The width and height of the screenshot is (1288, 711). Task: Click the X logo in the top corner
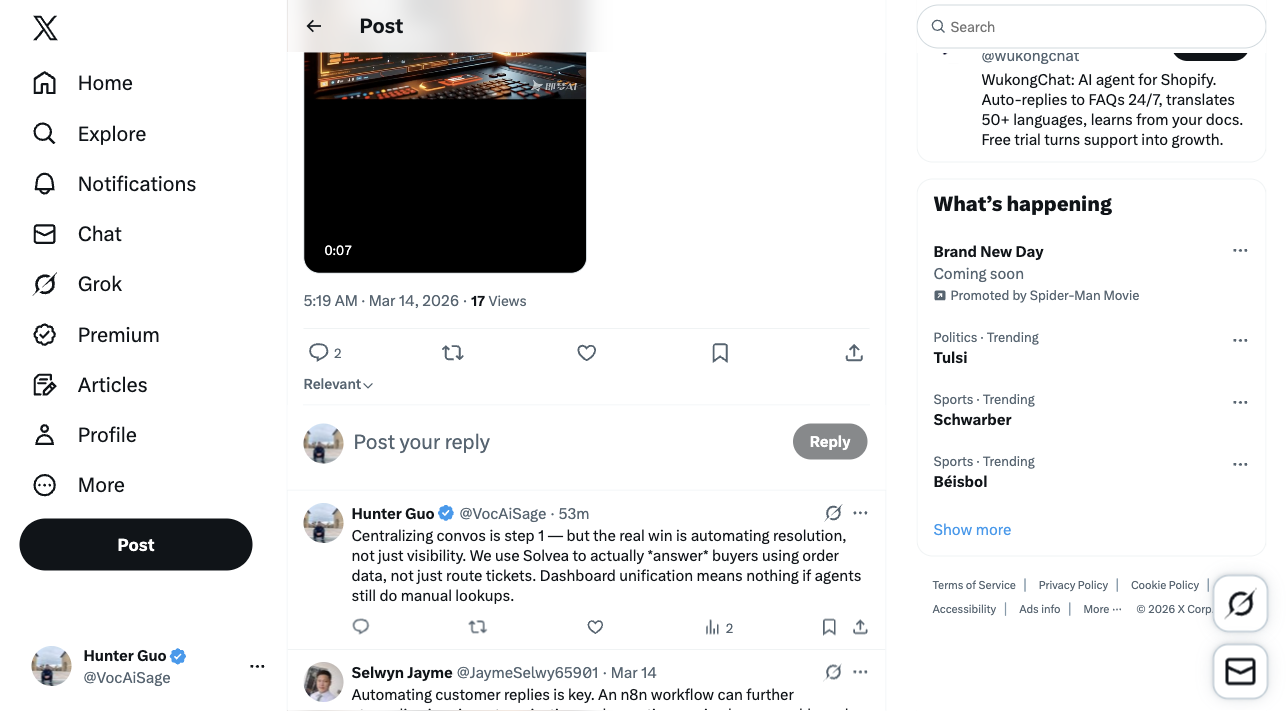click(x=45, y=28)
